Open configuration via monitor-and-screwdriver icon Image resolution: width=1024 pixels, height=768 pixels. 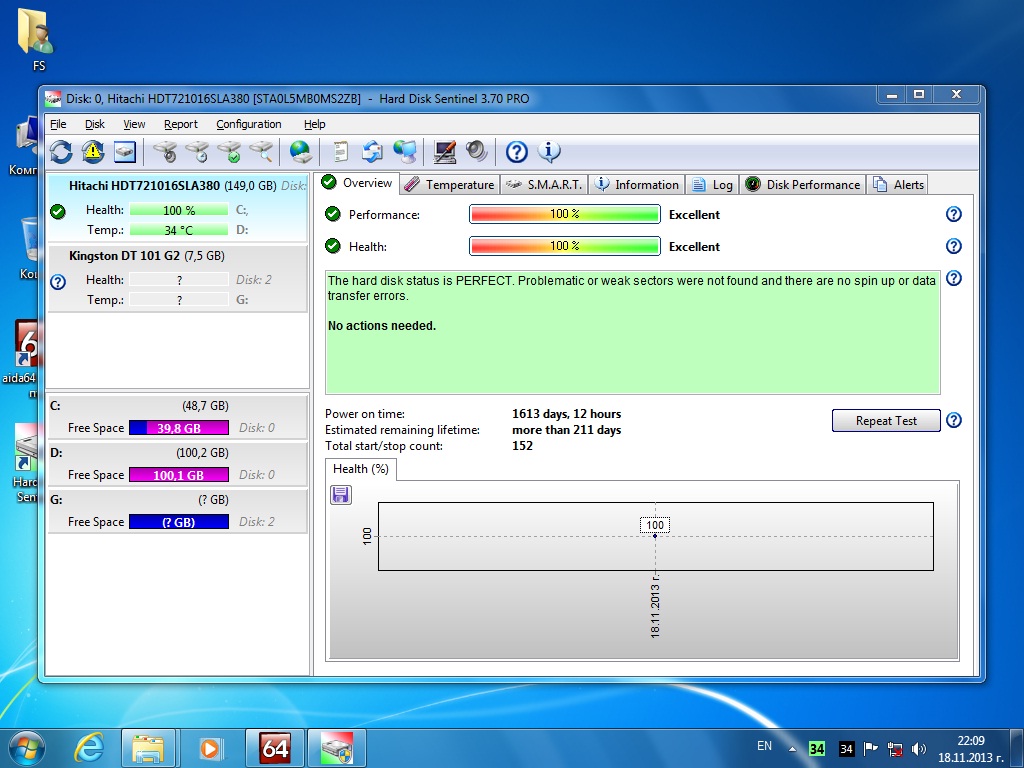[x=445, y=152]
